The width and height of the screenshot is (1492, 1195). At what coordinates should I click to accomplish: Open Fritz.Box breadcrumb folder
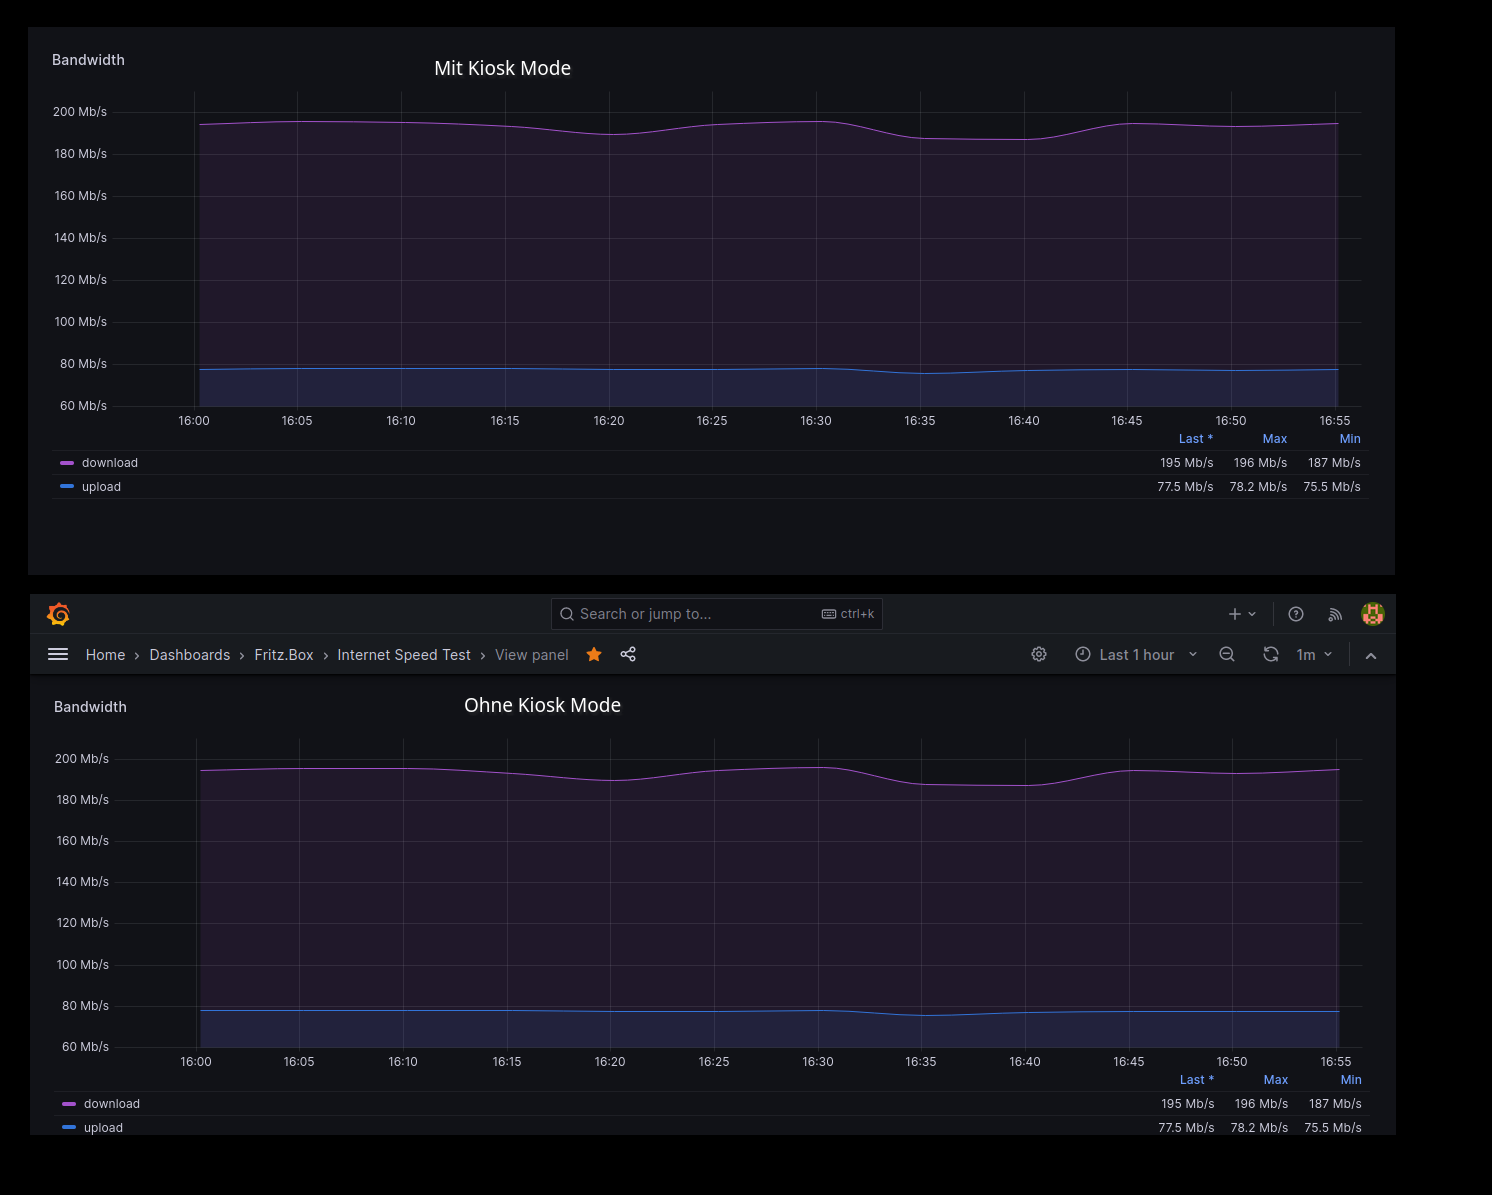284,655
